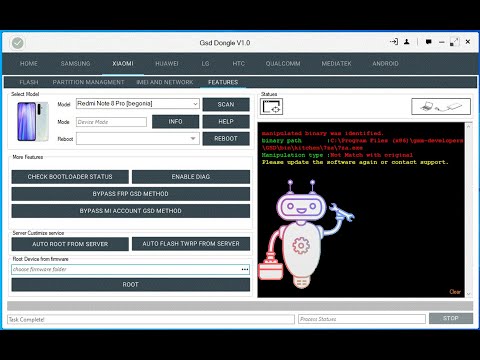Select the FEATURES sub-tab
Image resolution: width=480 pixels, height=360 pixels.
tap(223, 82)
